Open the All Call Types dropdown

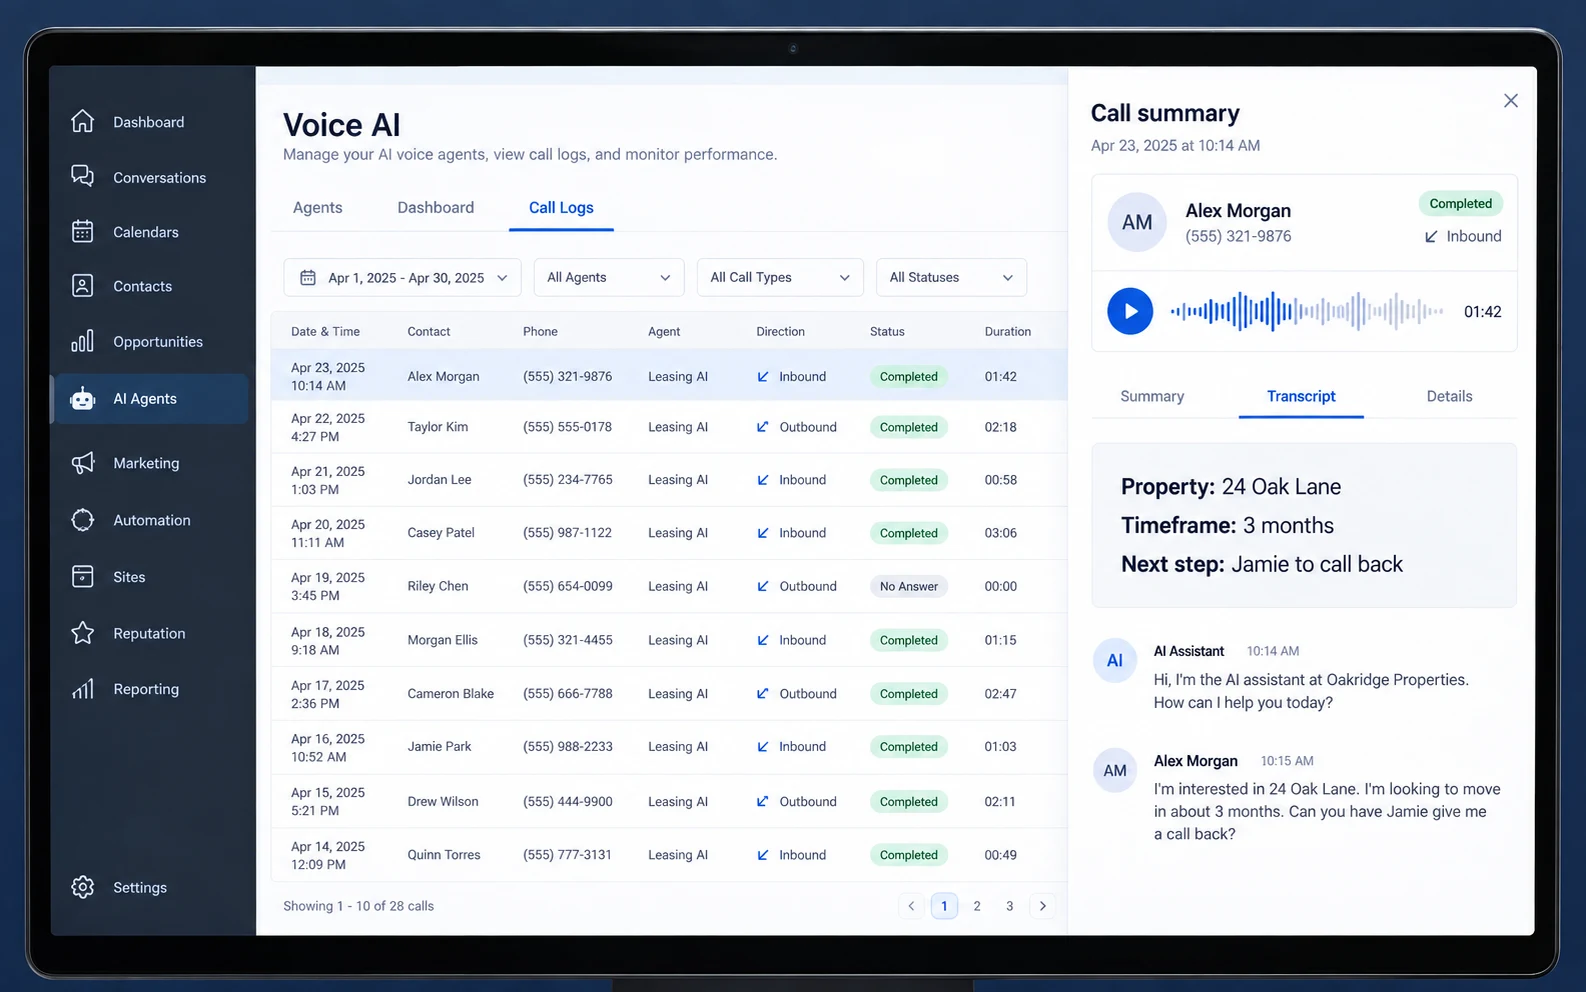pyautogui.click(x=780, y=277)
